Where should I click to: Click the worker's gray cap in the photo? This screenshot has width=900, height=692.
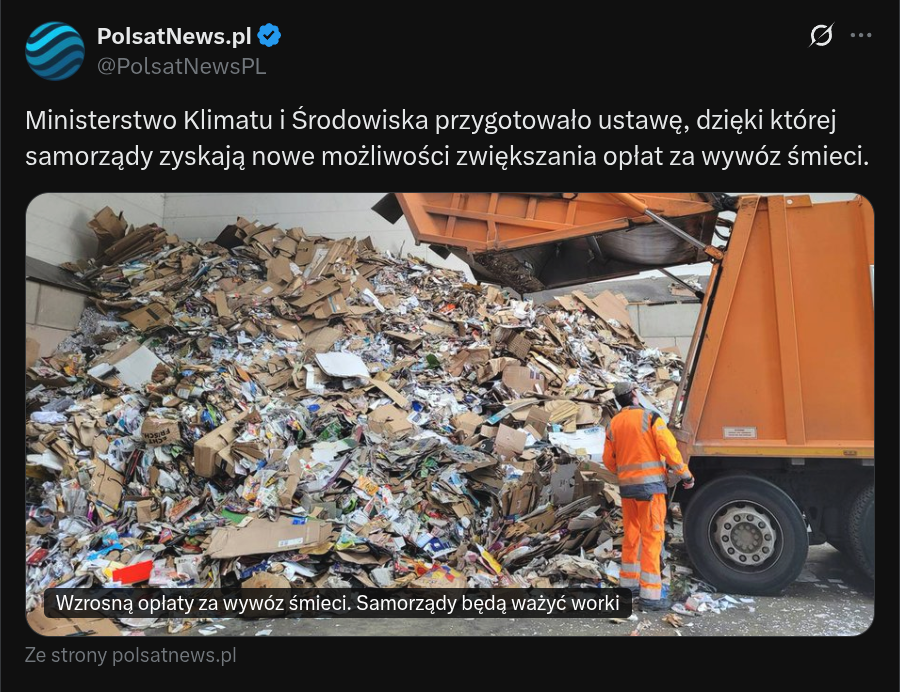pos(623,388)
